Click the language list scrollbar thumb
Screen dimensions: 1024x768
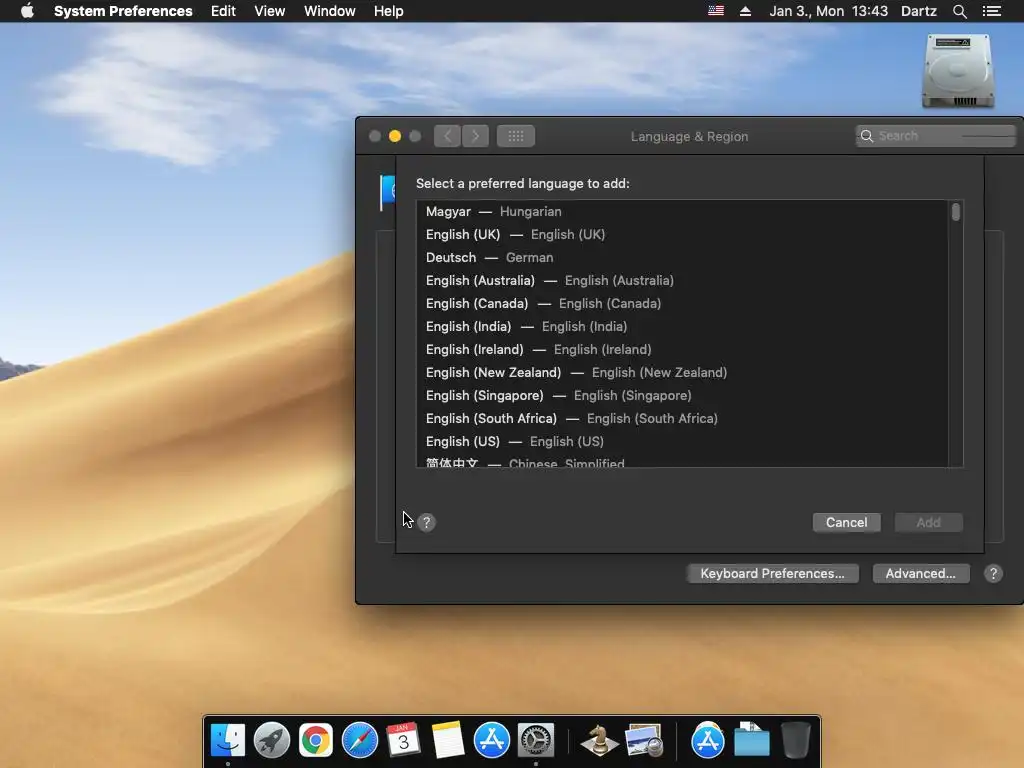pyautogui.click(x=955, y=212)
